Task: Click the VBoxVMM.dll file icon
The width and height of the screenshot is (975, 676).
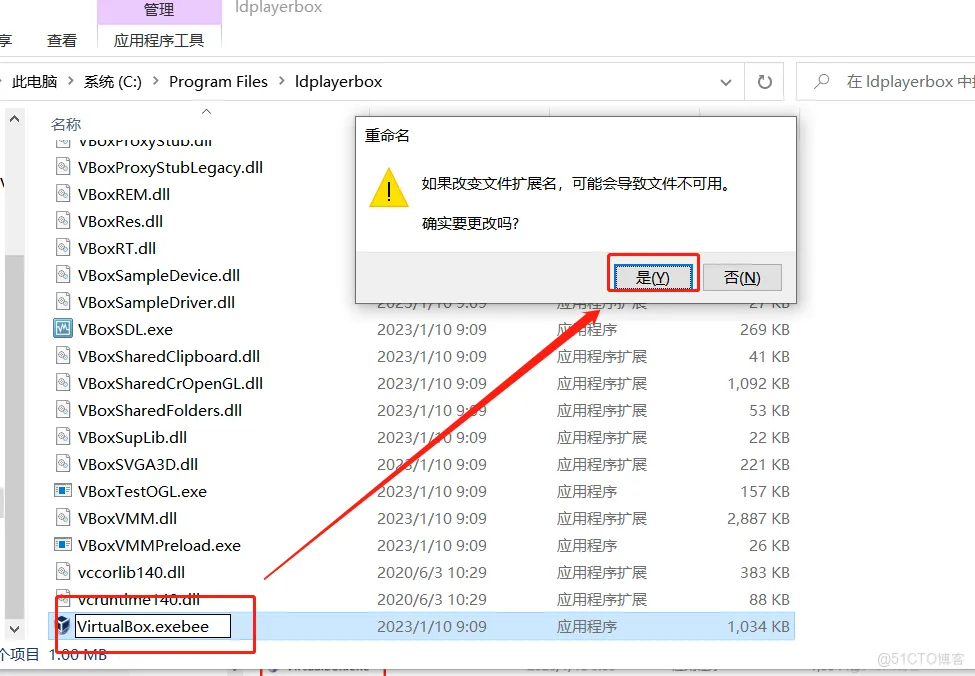Action: pos(62,518)
